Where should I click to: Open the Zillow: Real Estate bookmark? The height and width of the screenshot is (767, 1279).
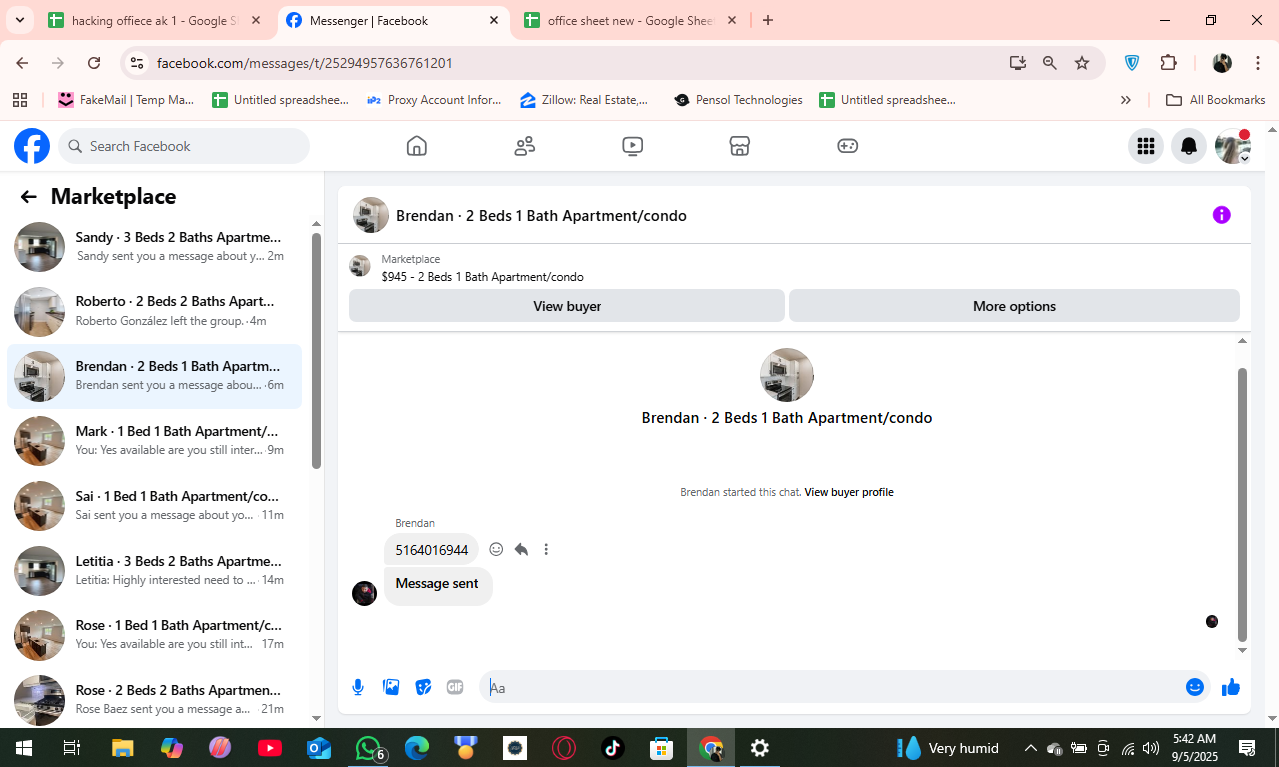click(x=584, y=100)
